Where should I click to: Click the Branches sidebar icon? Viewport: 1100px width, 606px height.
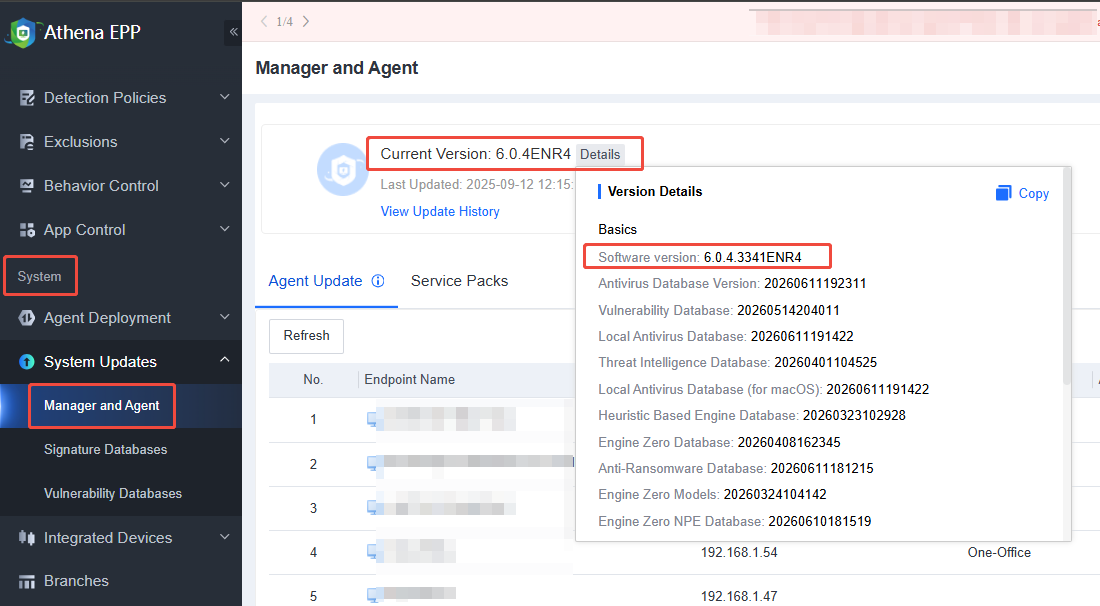[x=27, y=581]
